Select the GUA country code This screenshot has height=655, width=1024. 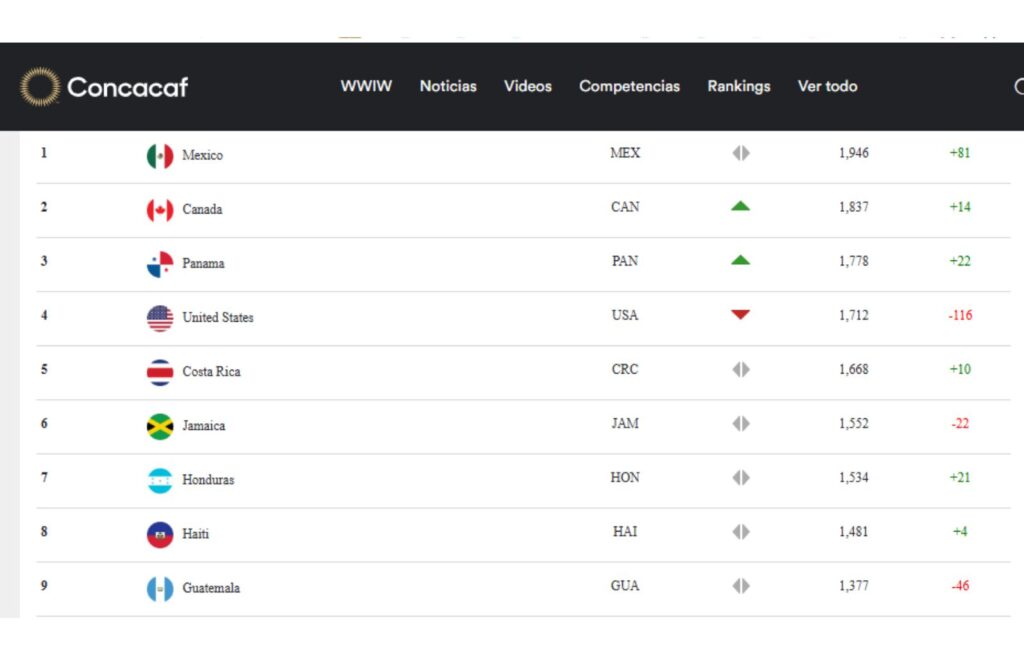tap(625, 586)
